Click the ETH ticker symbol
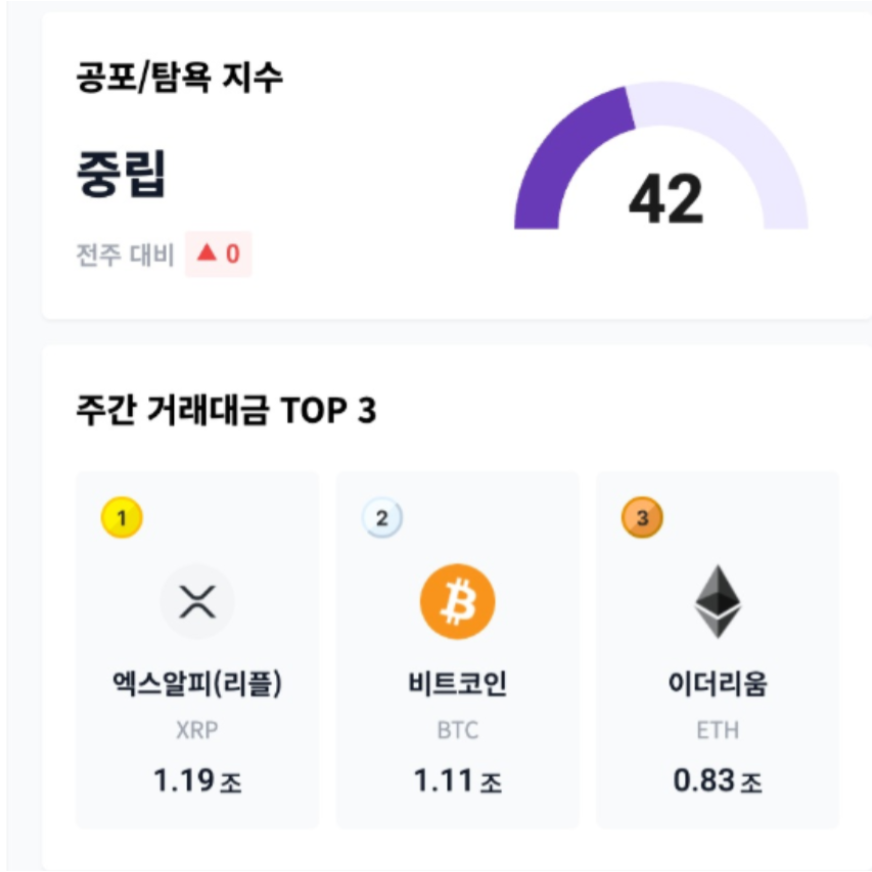872x872 pixels. [x=718, y=731]
